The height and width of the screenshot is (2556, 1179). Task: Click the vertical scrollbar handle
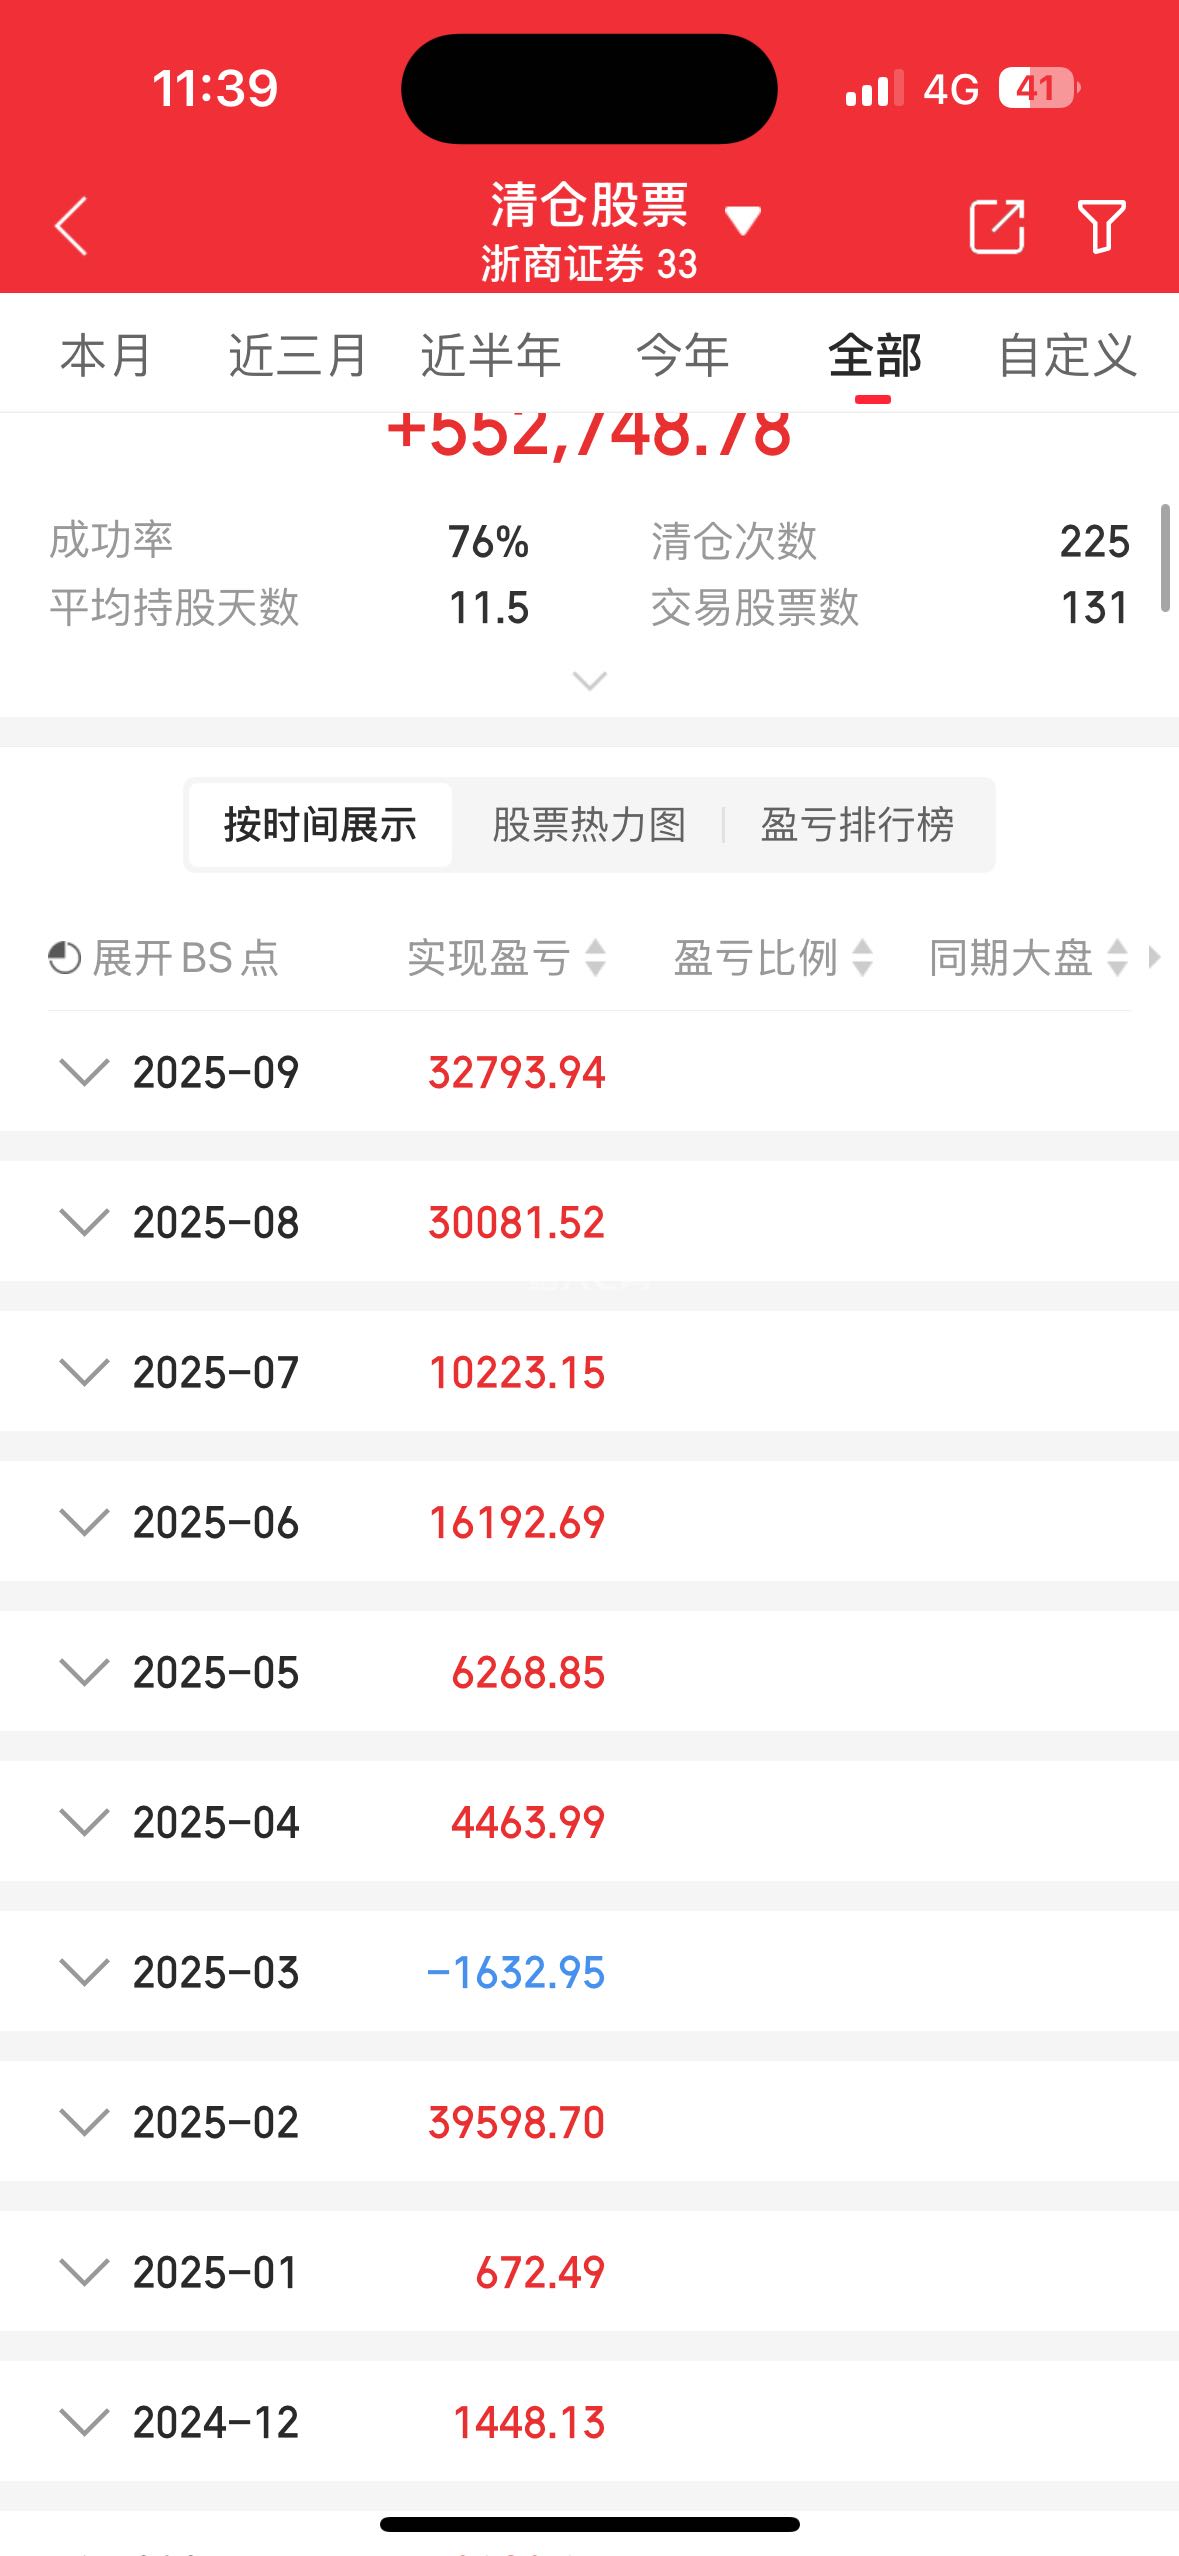click(1165, 558)
